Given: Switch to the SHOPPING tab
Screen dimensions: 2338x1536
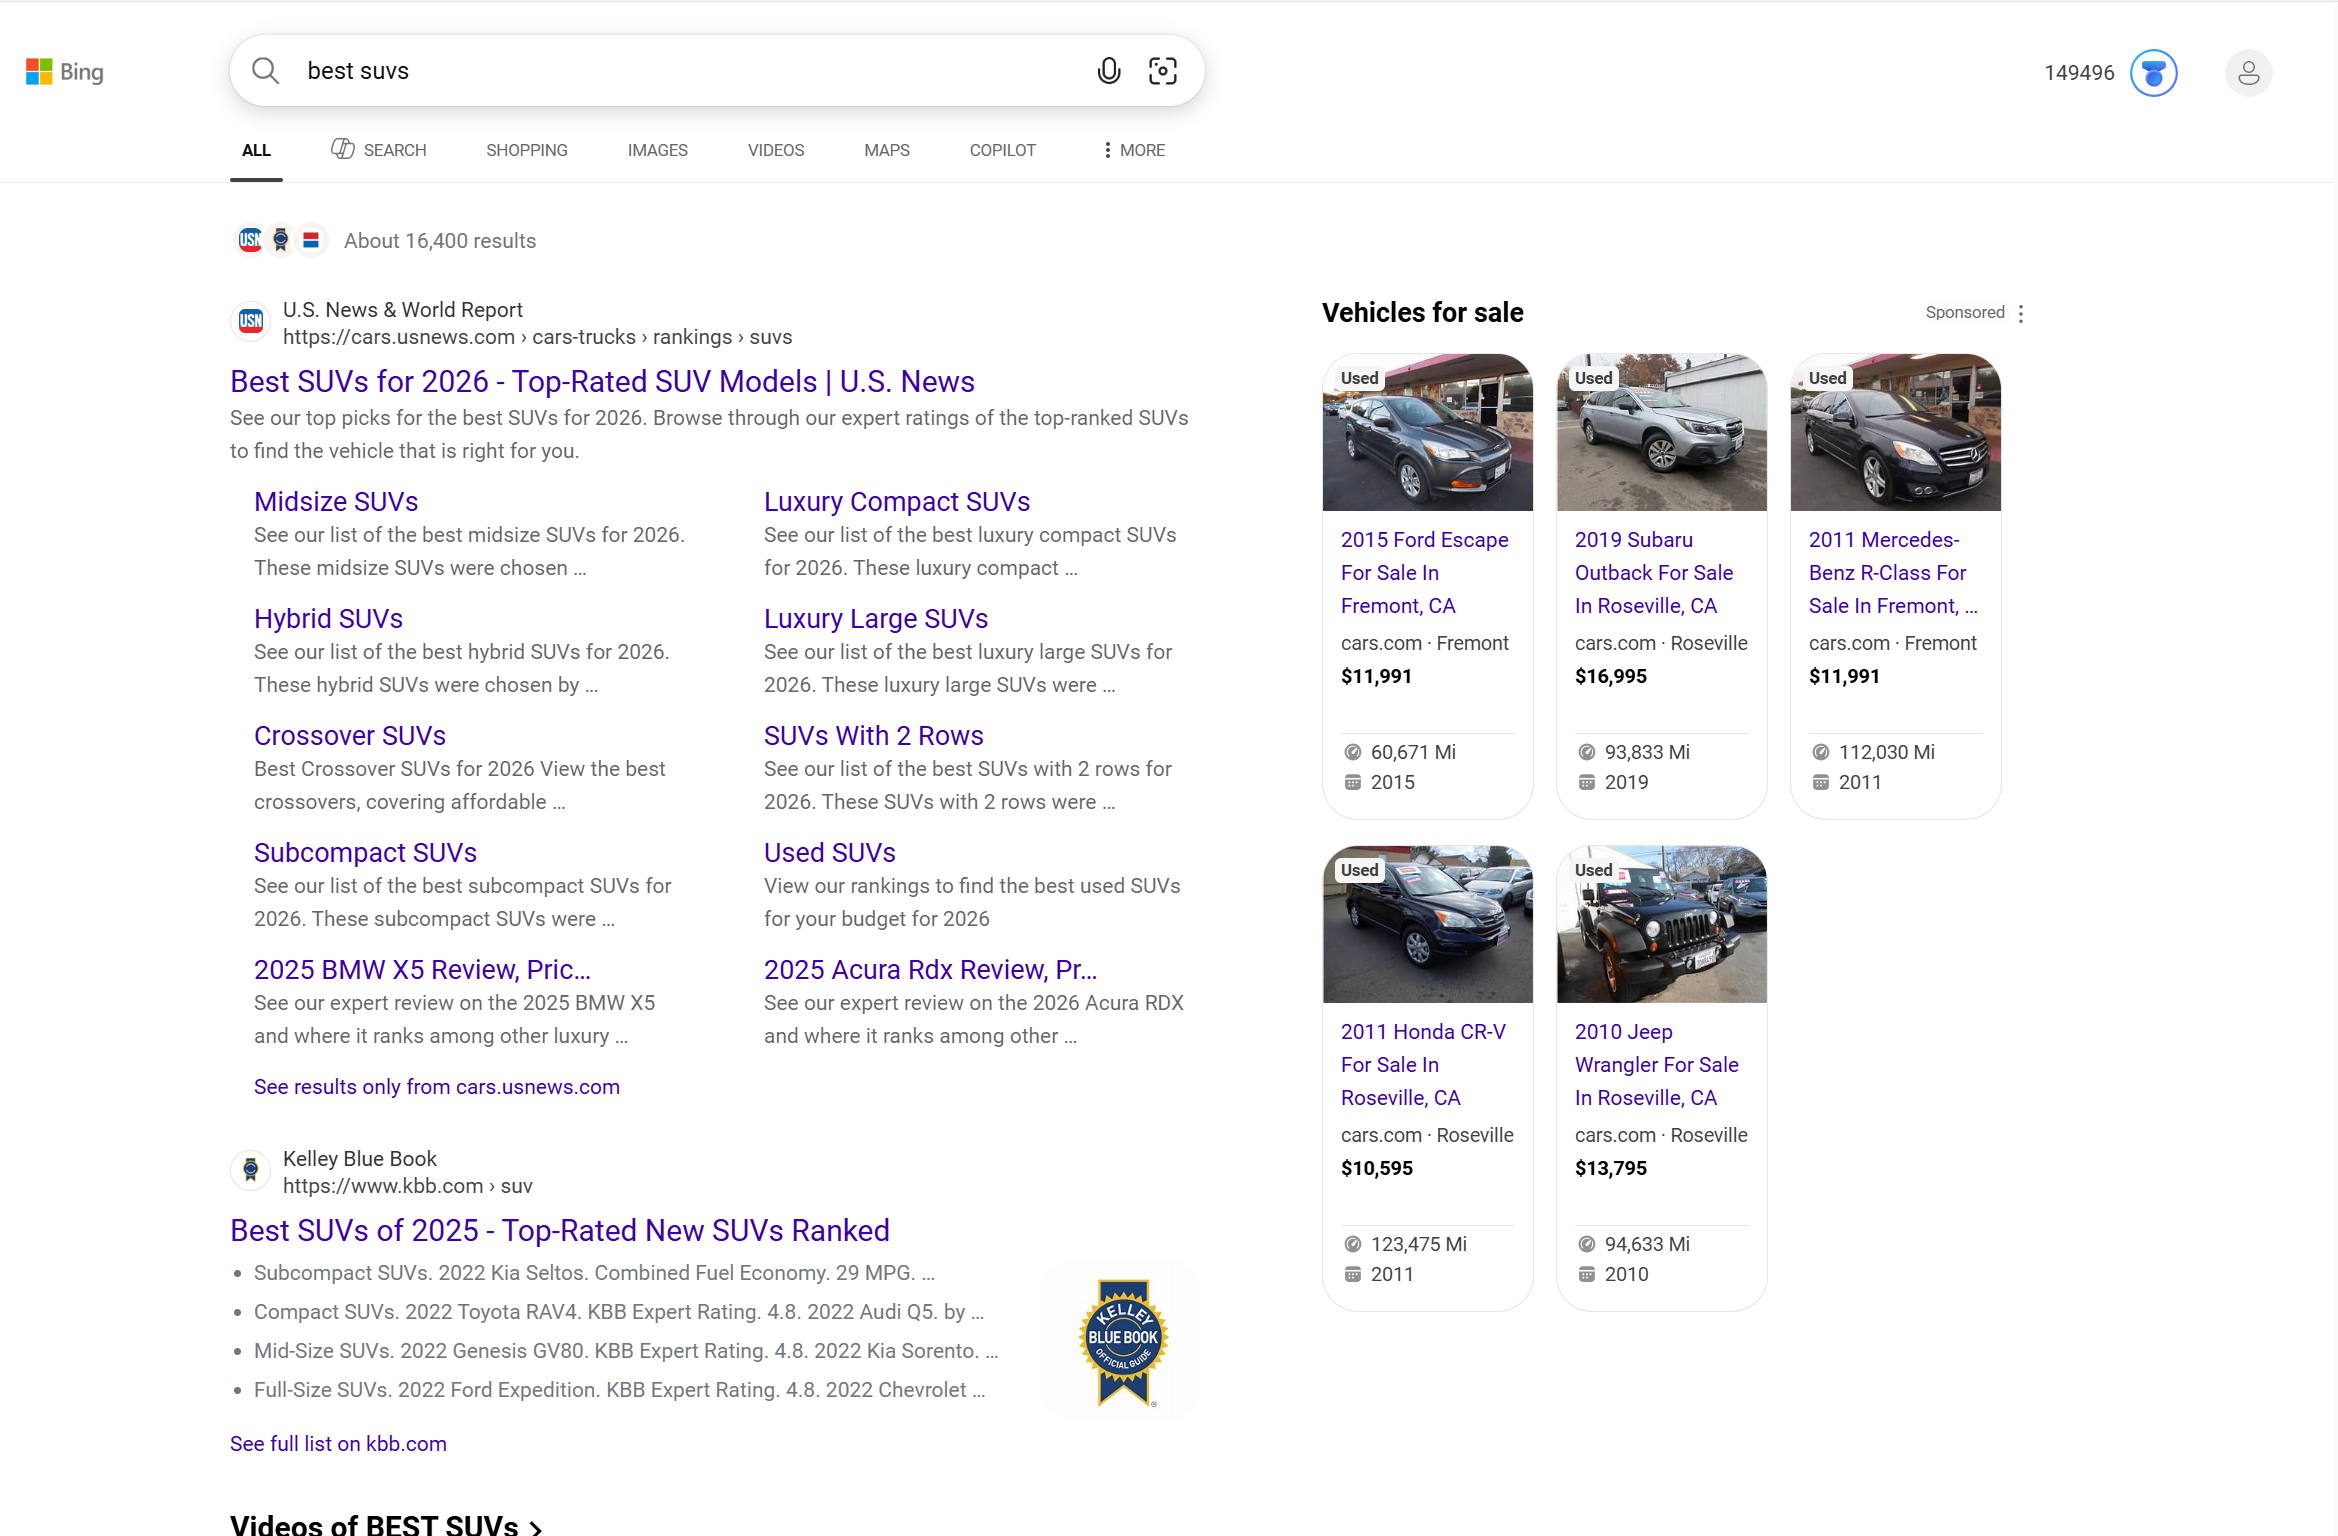Looking at the screenshot, I should point(526,150).
